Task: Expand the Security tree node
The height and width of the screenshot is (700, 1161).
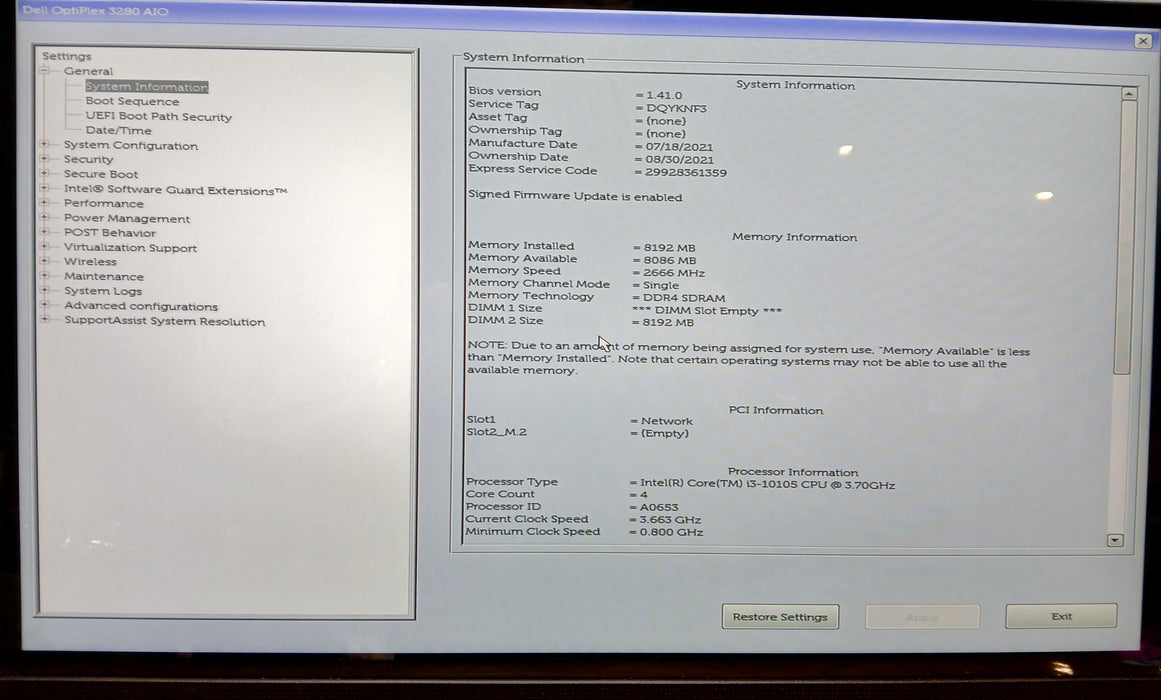Action: pos(44,159)
